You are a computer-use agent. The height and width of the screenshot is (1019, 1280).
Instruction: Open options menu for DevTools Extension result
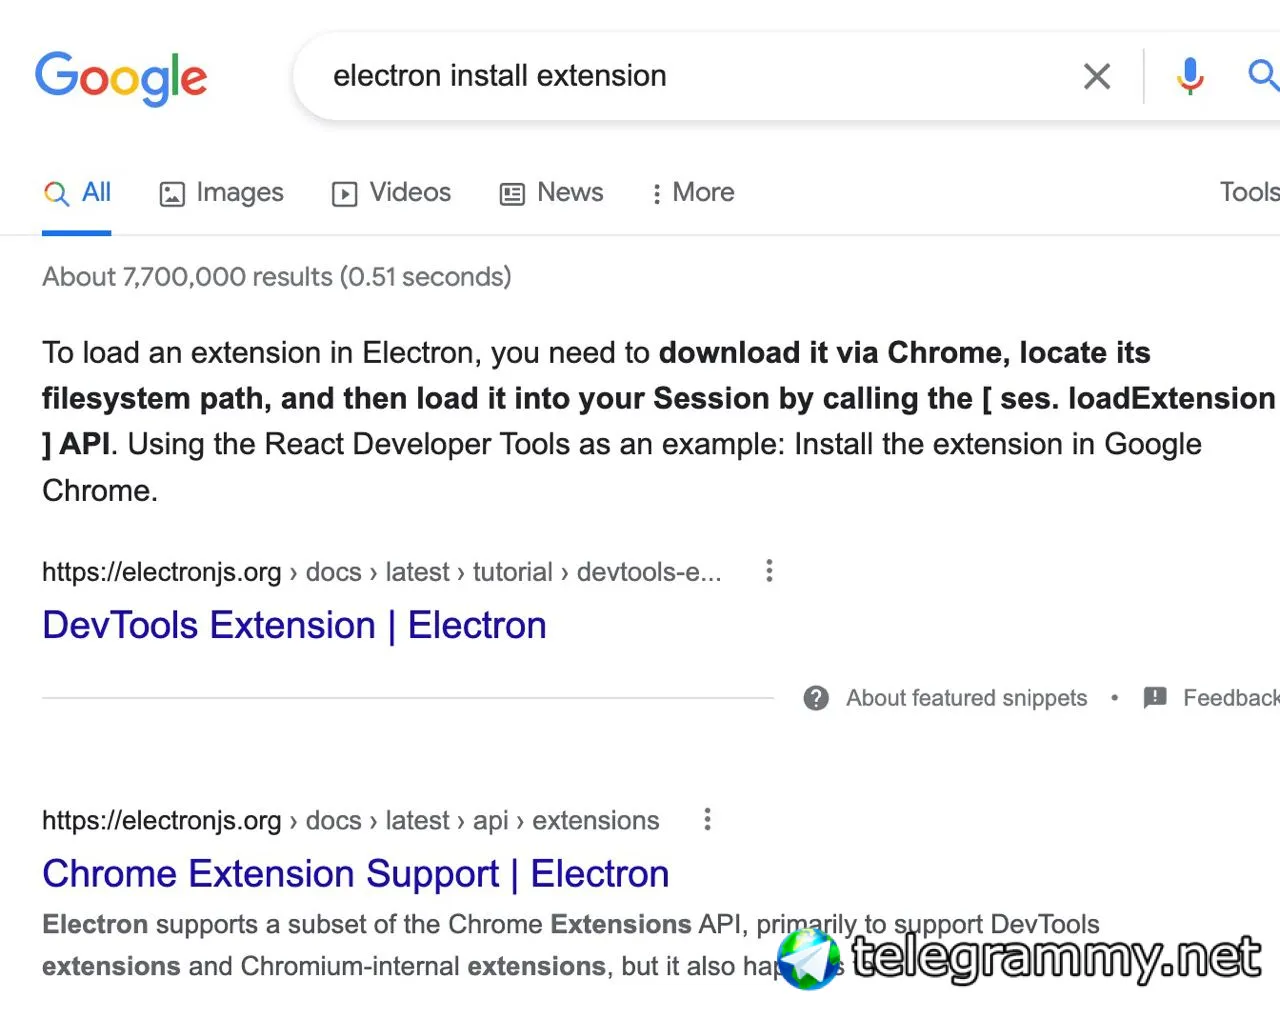coord(769,571)
